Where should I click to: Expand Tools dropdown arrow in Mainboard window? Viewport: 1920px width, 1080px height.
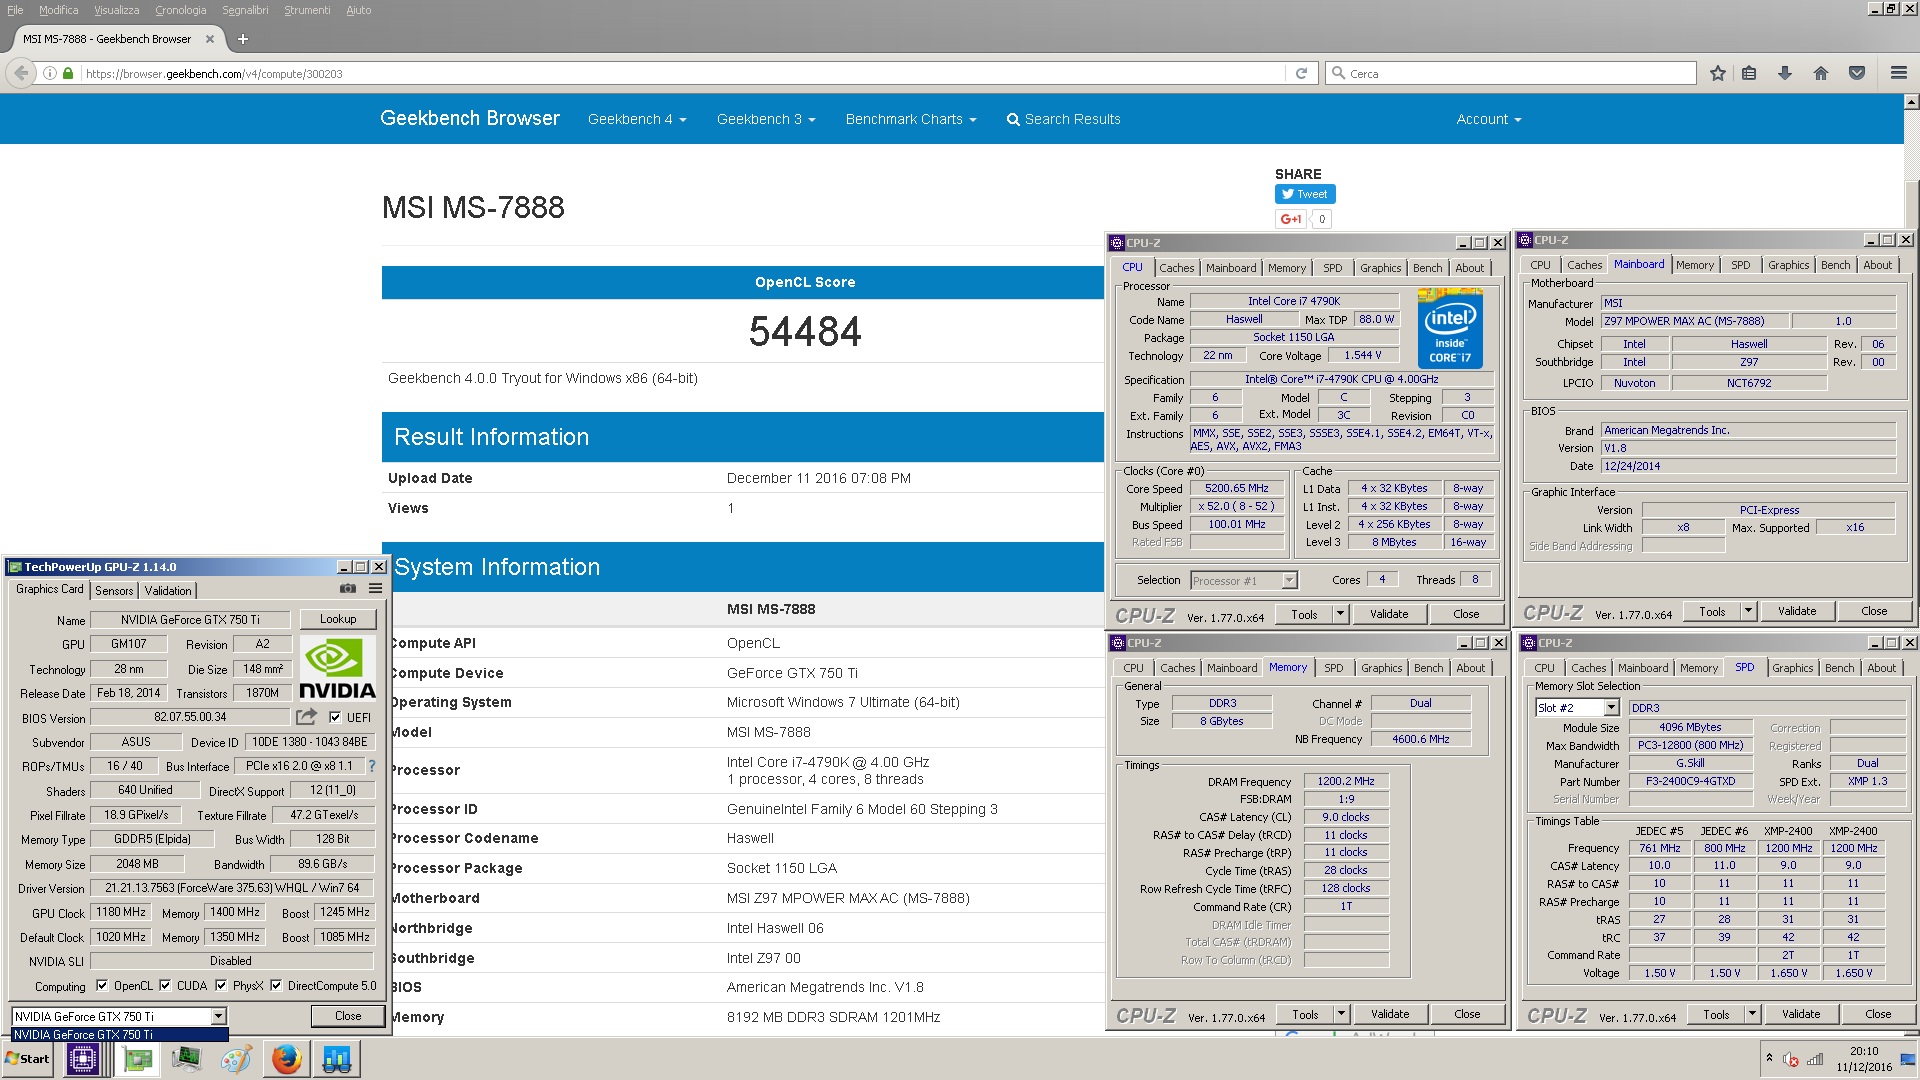[x=1749, y=611]
